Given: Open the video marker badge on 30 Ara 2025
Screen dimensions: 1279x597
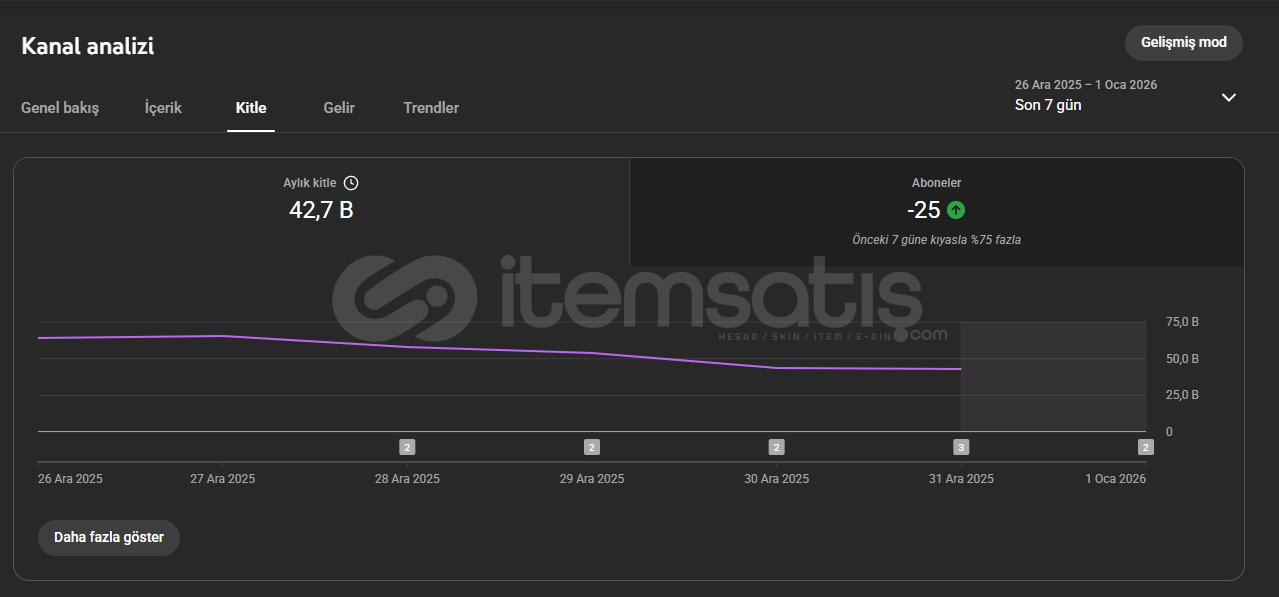Looking at the screenshot, I should tap(776, 447).
